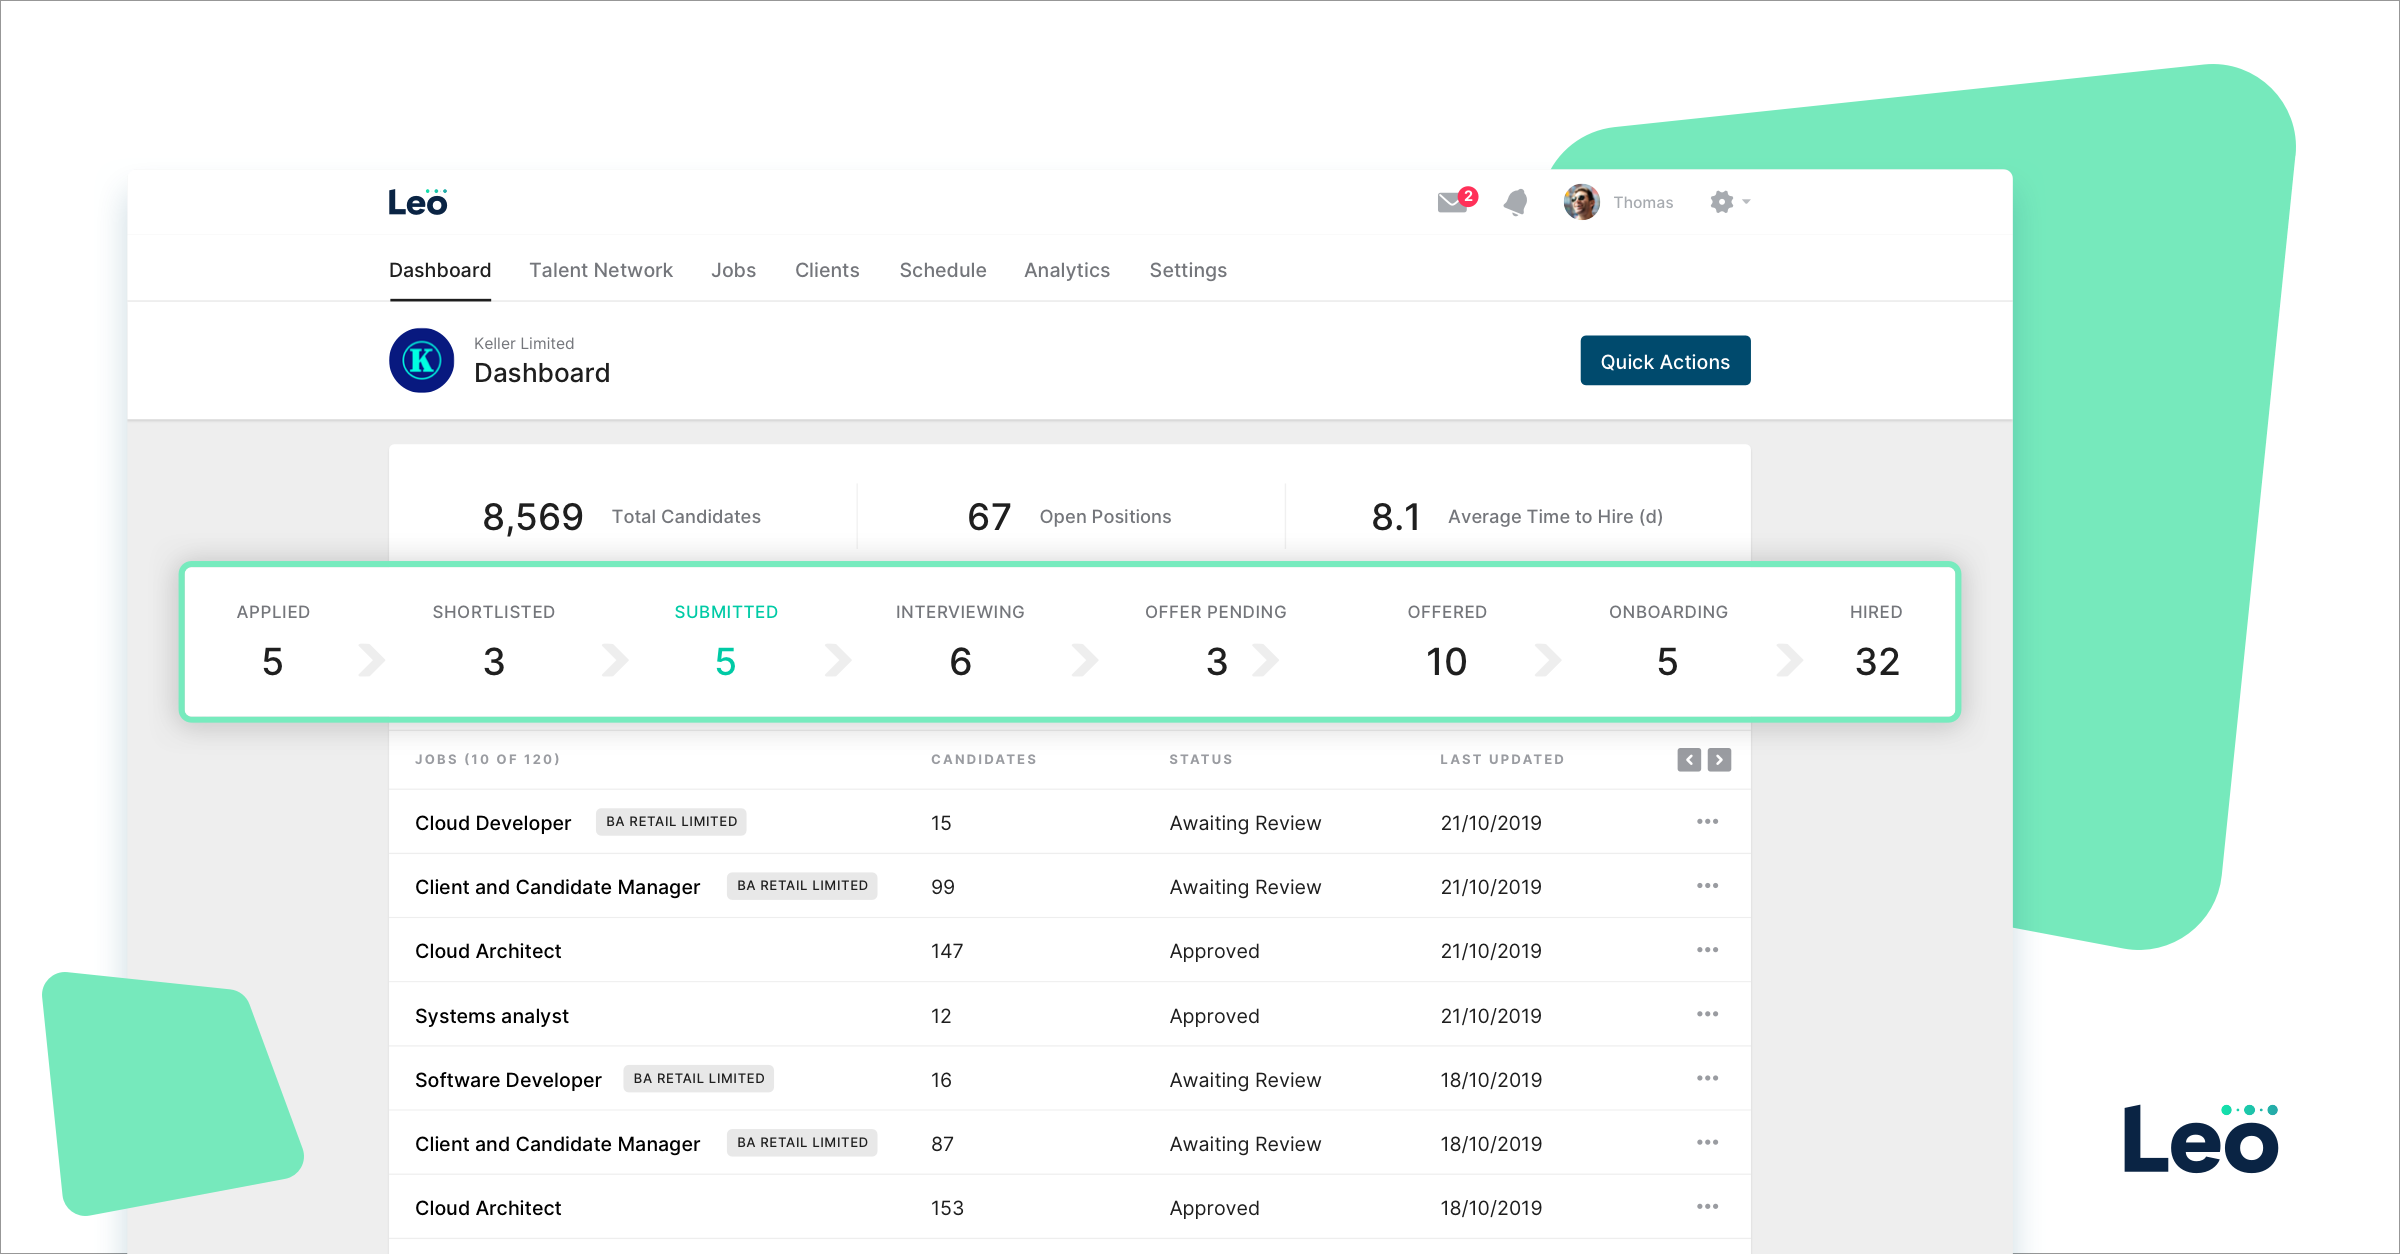Click the Leo logo in header
Screen dimensions: 2400x1254
418,202
